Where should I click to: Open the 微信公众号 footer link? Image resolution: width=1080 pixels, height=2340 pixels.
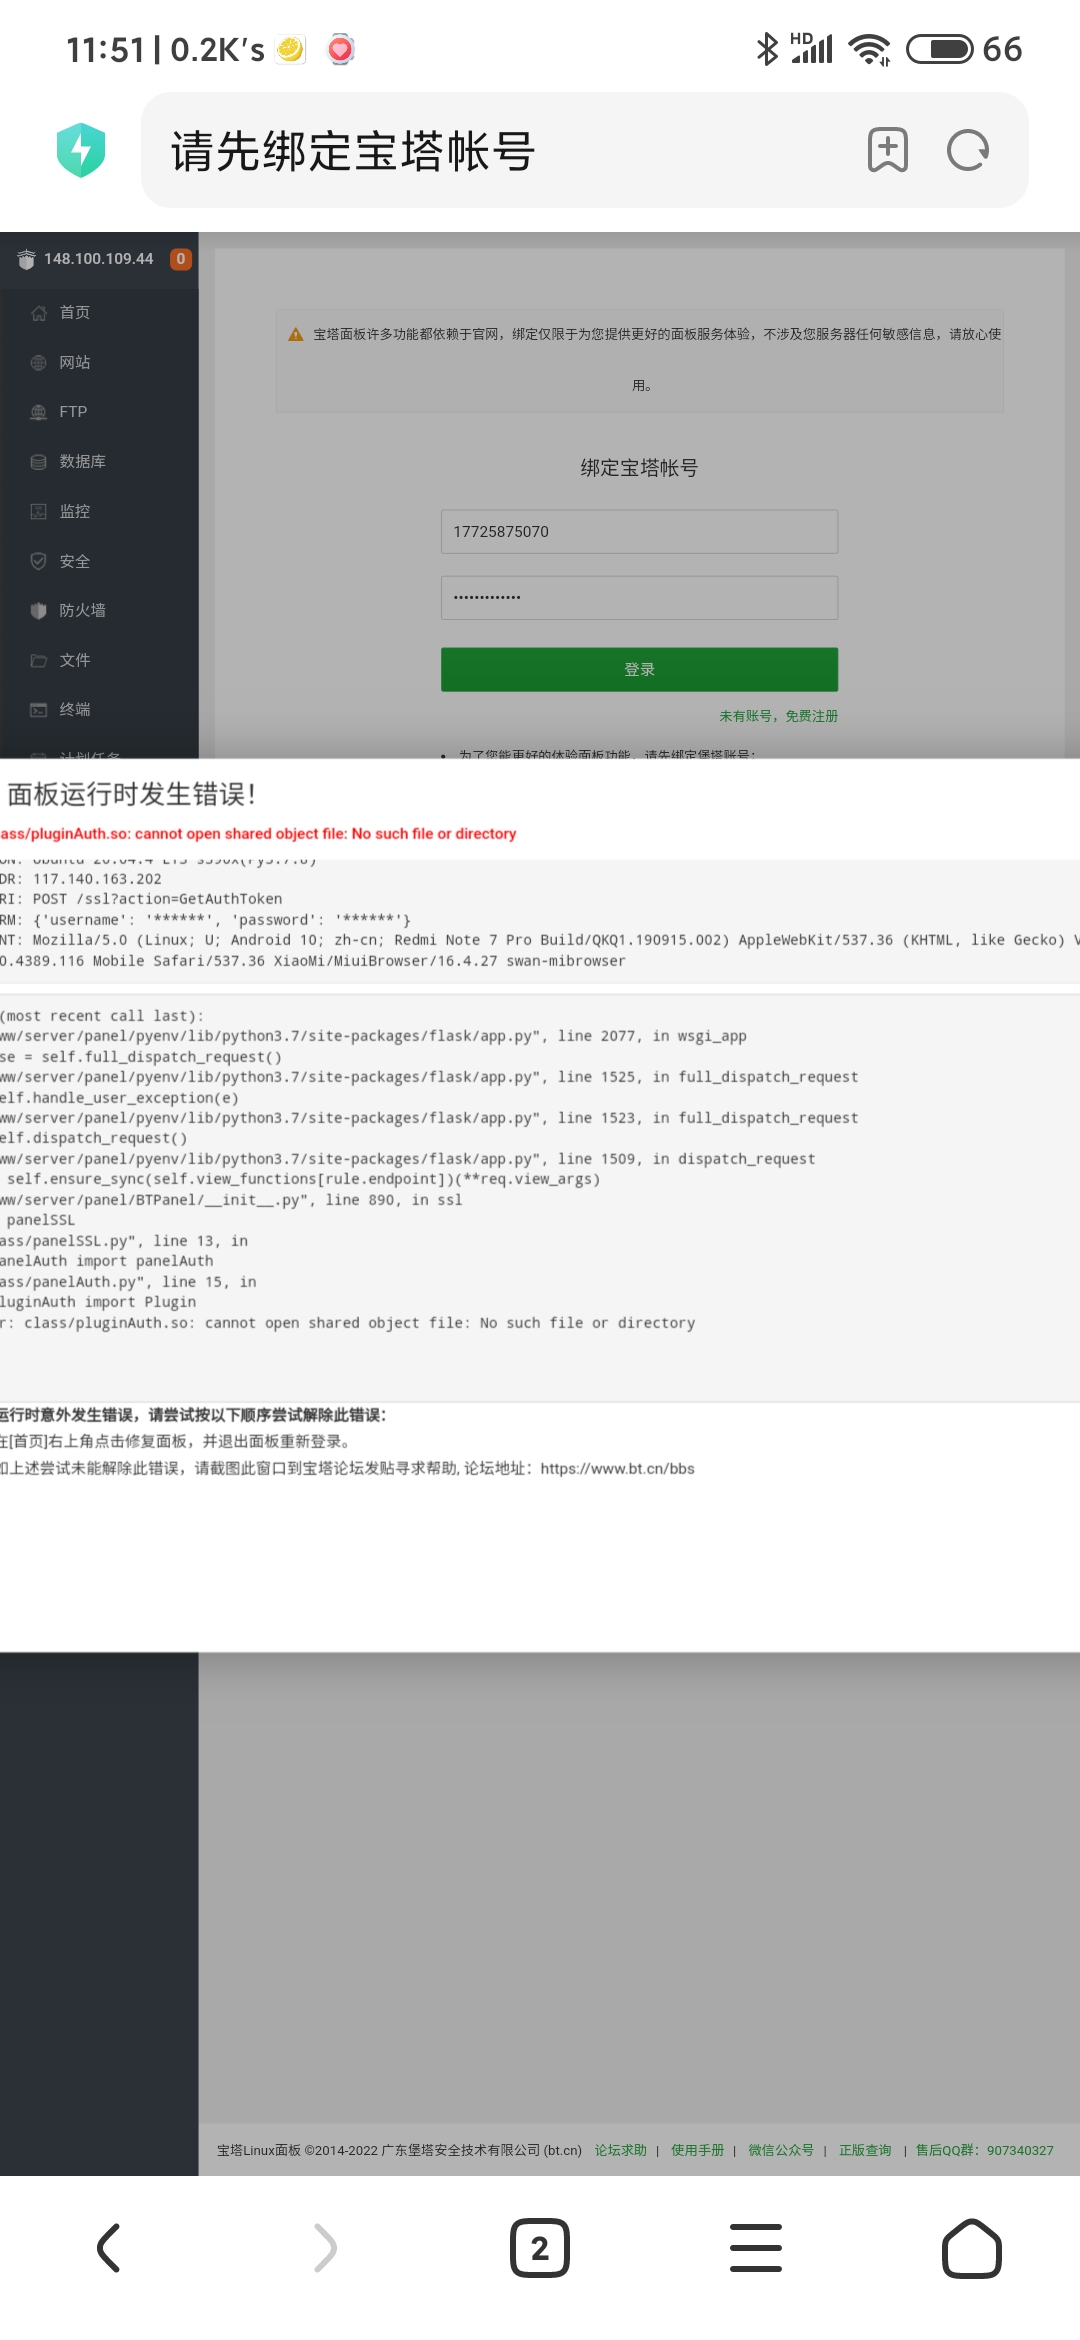click(781, 2150)
